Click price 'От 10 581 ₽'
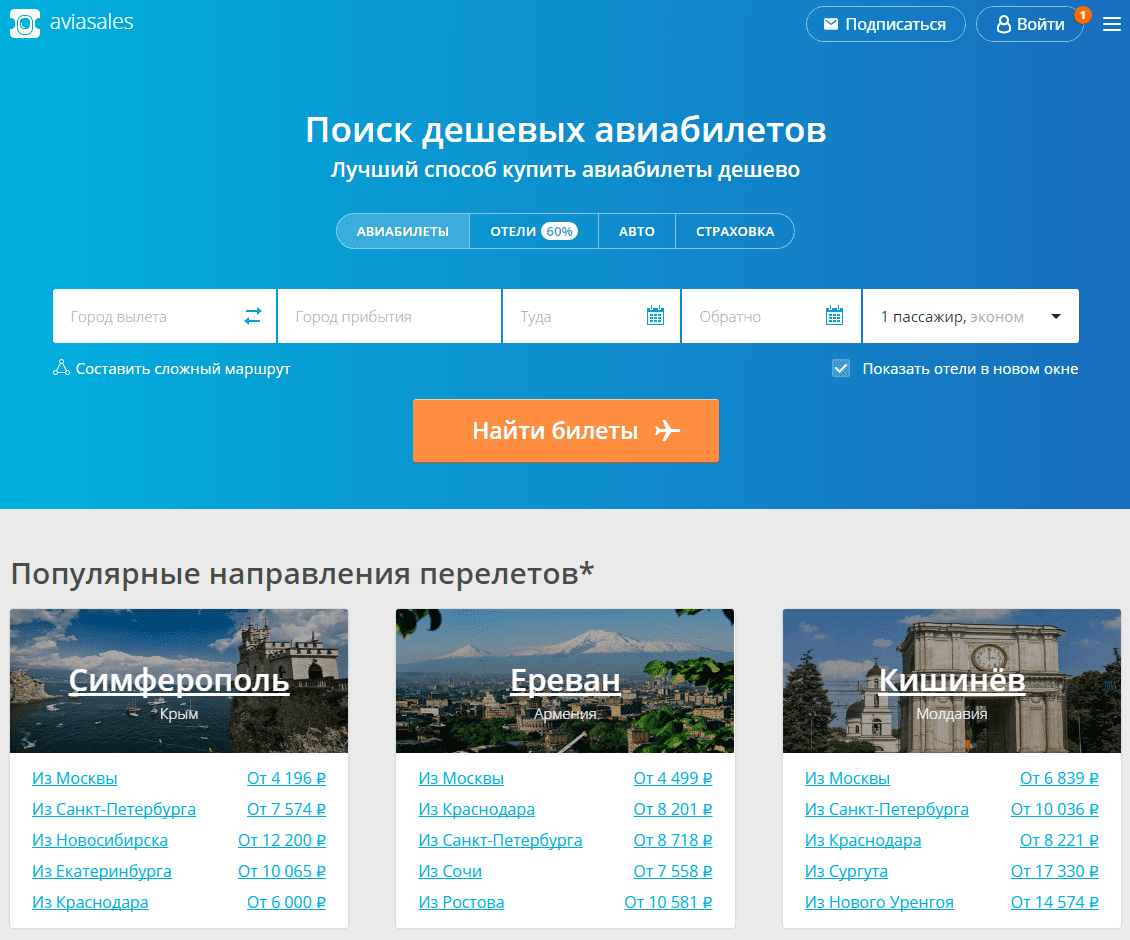 coord(668,903)
